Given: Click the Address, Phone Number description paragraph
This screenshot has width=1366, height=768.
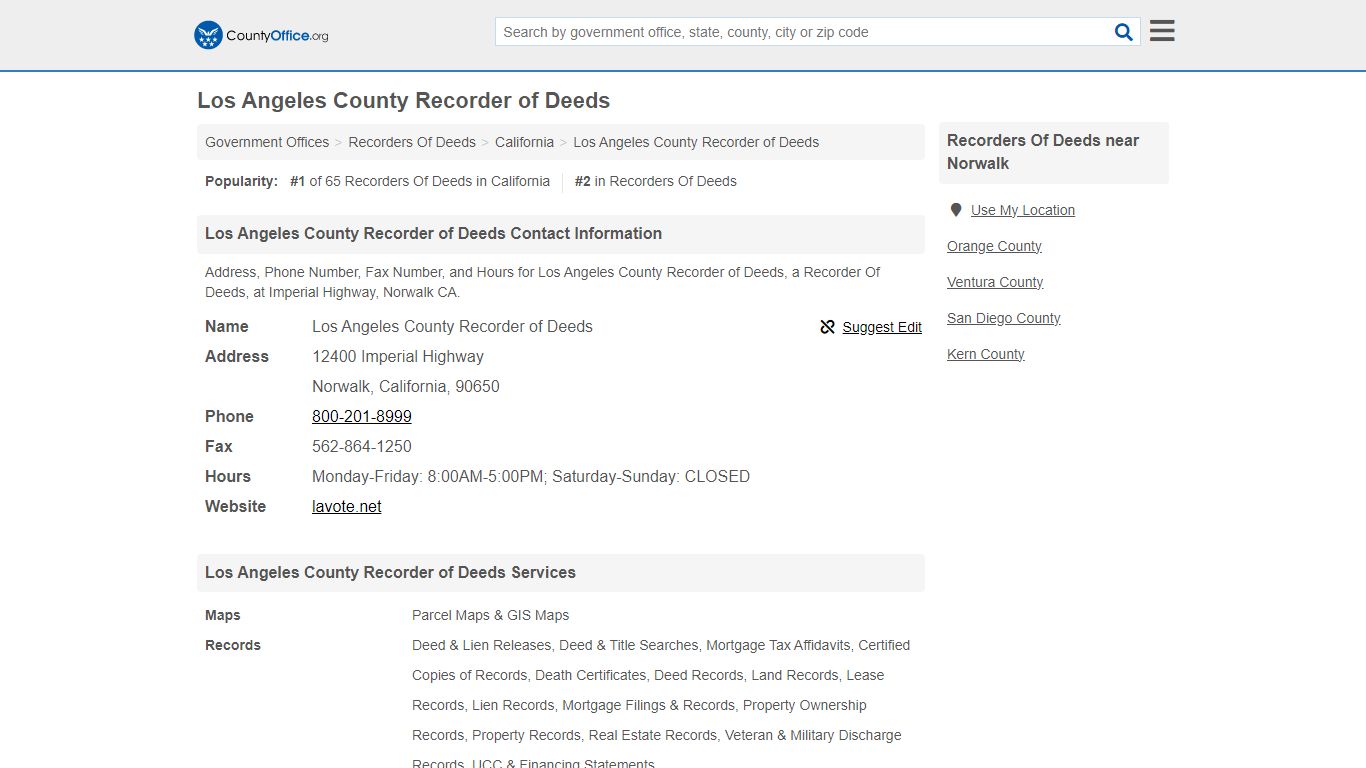Looking at the screenshot, I should click(x=542, y=282).
